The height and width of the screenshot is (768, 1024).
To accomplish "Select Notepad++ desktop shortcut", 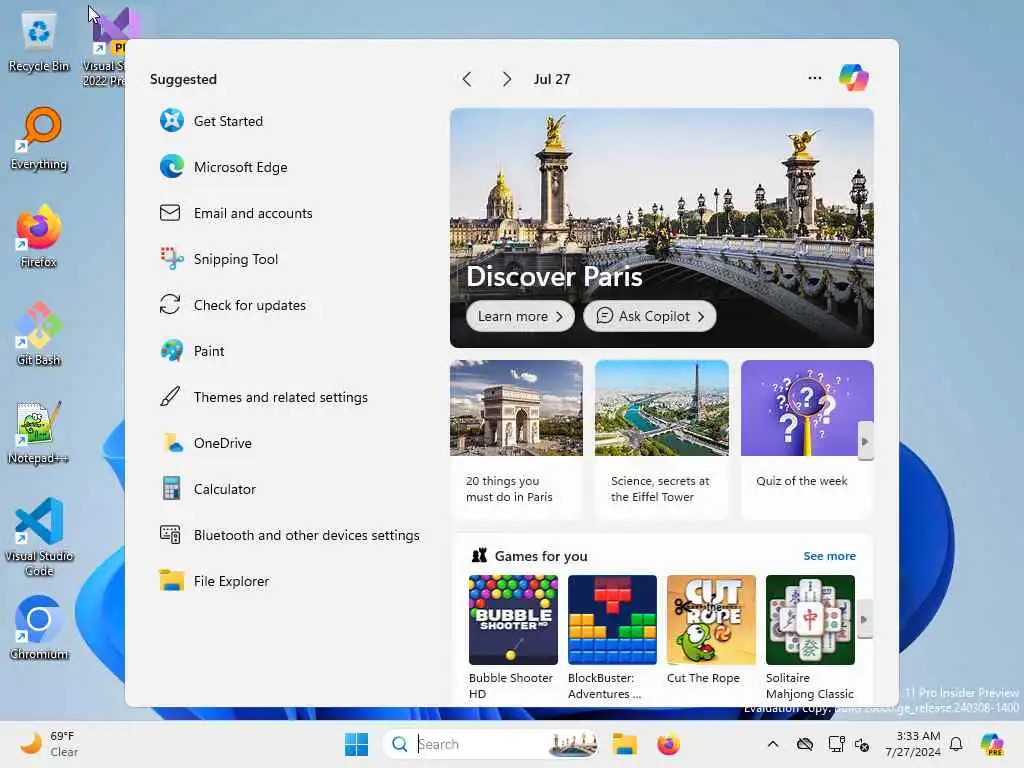I will point(39,432).
